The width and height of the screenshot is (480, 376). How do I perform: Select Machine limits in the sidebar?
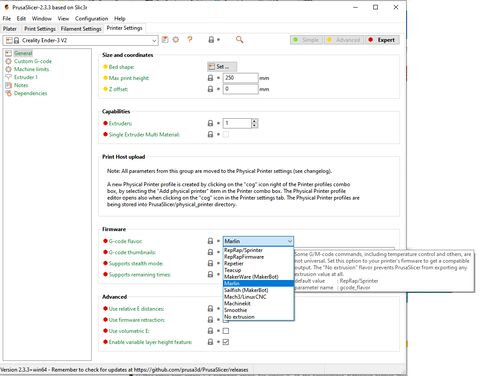[x=31, y=69]
